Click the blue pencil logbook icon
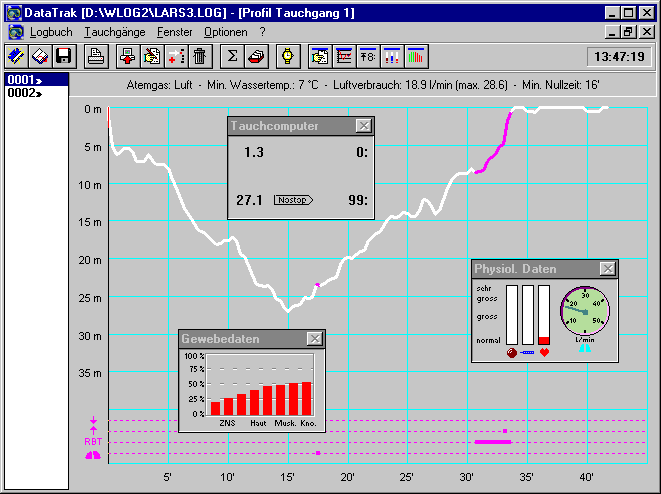This screenshot has width=661, height=494. coord(15,56)
